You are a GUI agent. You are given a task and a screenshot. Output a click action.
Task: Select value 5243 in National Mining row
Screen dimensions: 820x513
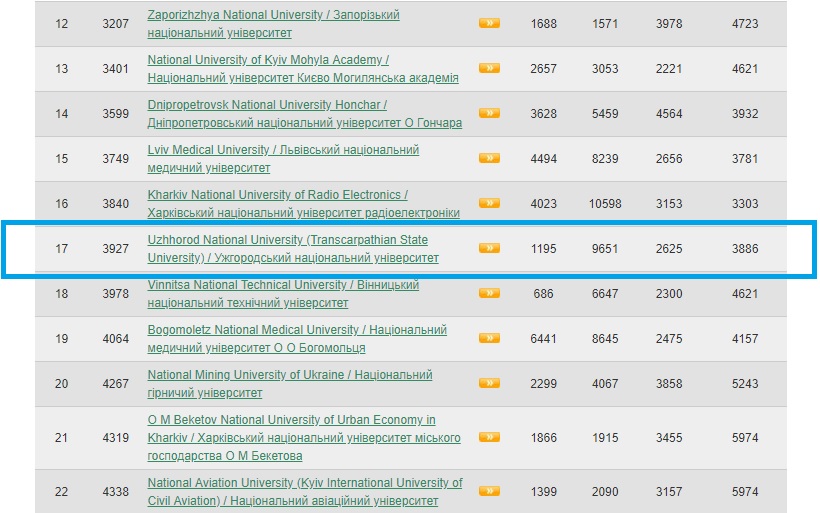click(x=745, y=384)
